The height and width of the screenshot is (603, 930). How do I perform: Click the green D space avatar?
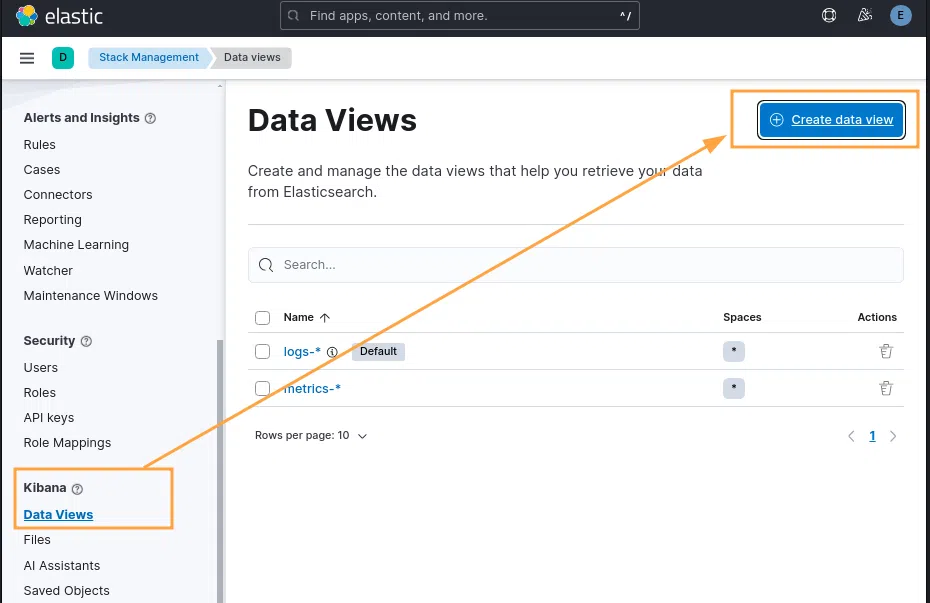[63, 58]
